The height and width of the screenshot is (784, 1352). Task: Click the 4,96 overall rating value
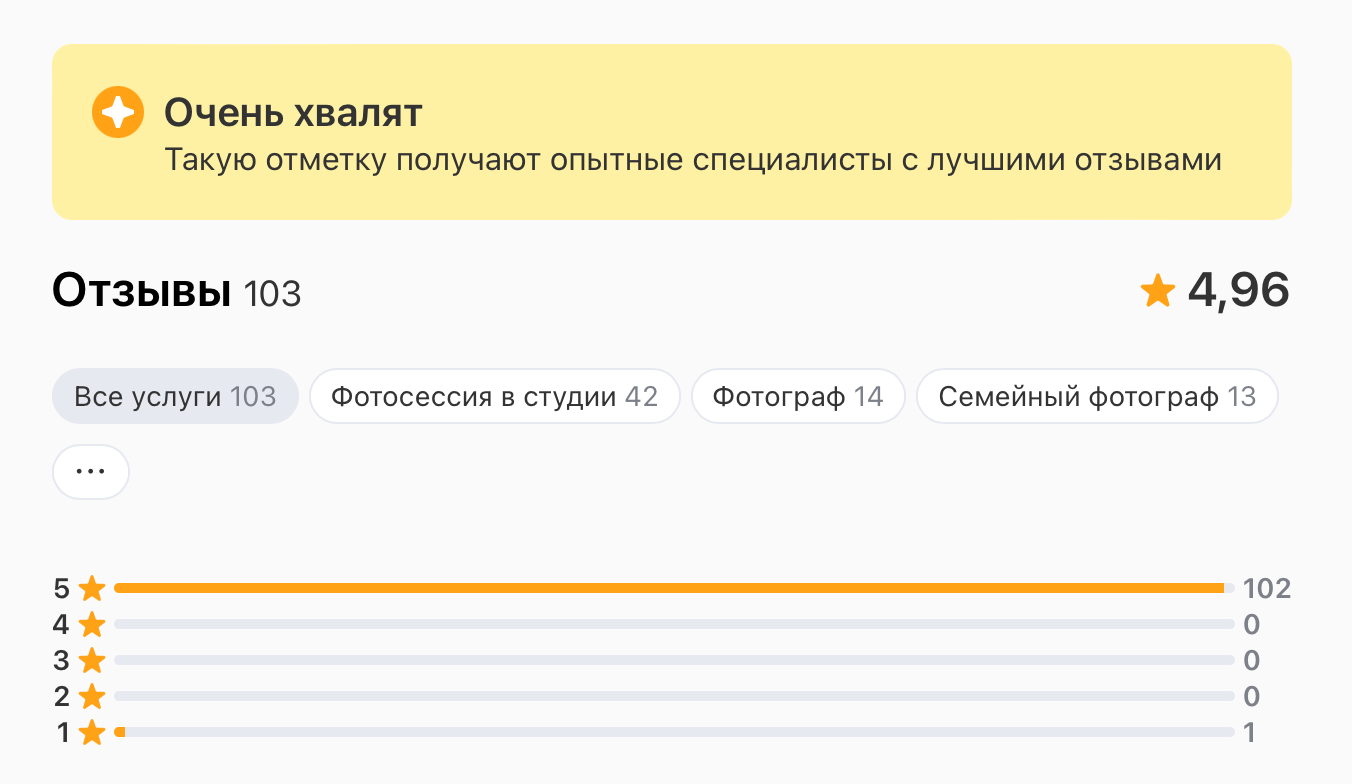1238,291
